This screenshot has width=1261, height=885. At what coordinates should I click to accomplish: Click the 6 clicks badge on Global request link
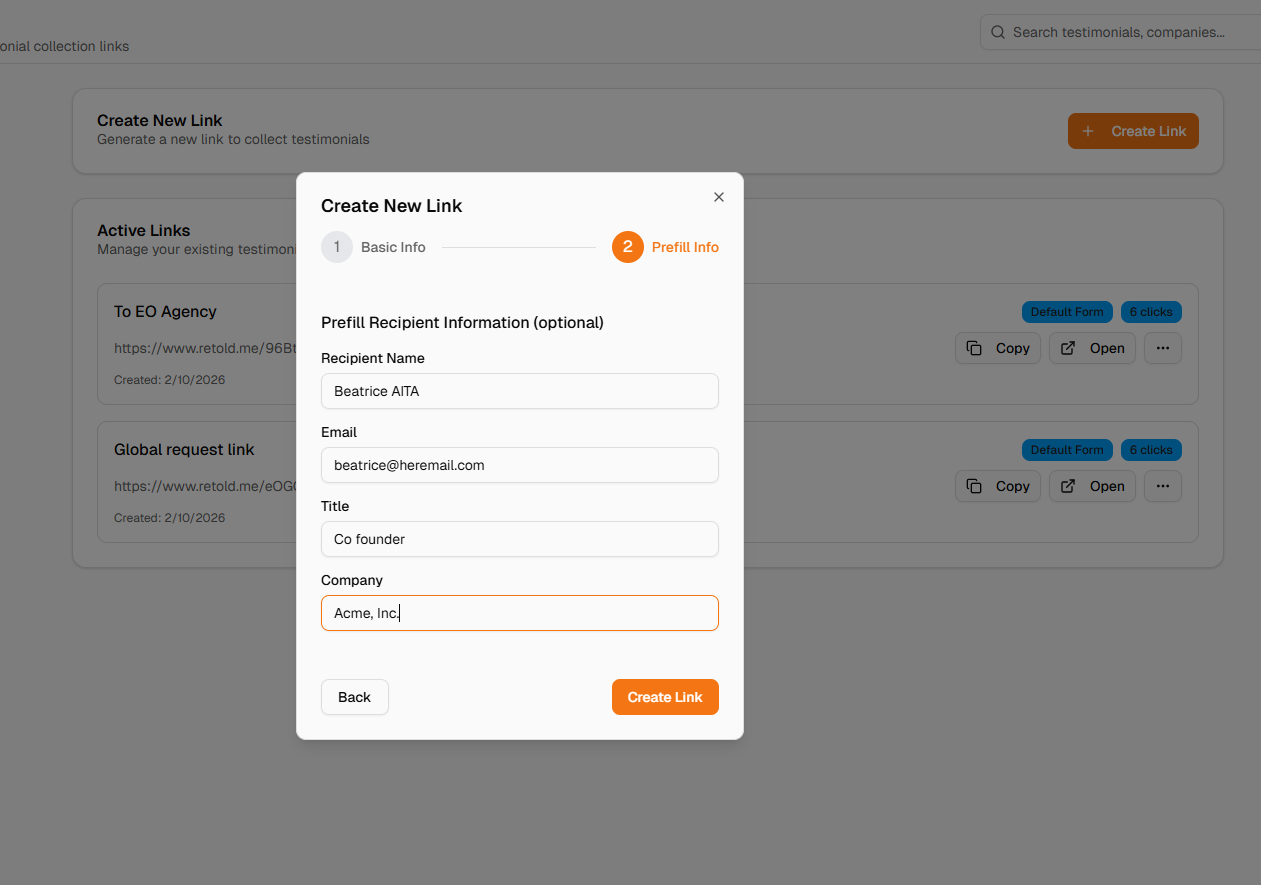tap(1151, 450)
